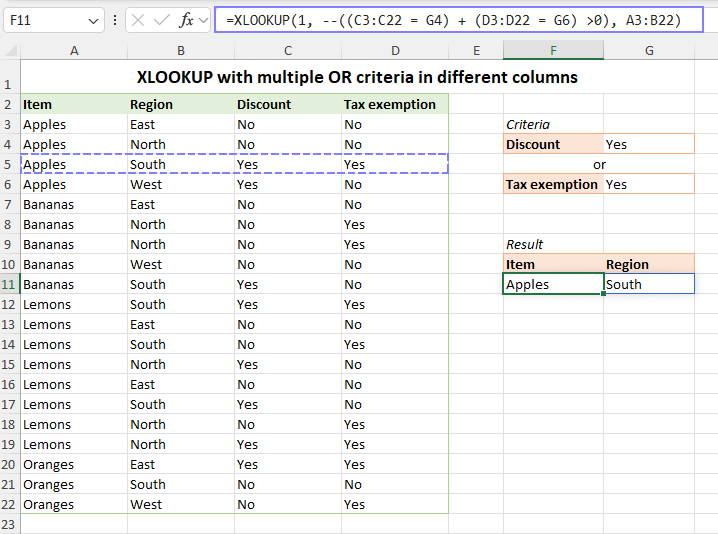The height and width of the screenshot is (534, 718).
Task: Select row 5 header
Action: (x=10, y=164)
